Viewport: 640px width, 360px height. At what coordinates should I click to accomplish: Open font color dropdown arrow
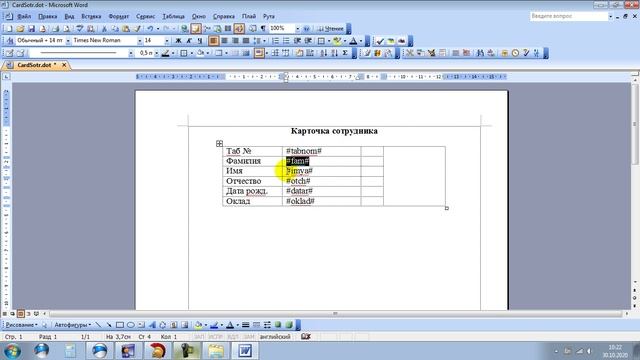[361, 41]
